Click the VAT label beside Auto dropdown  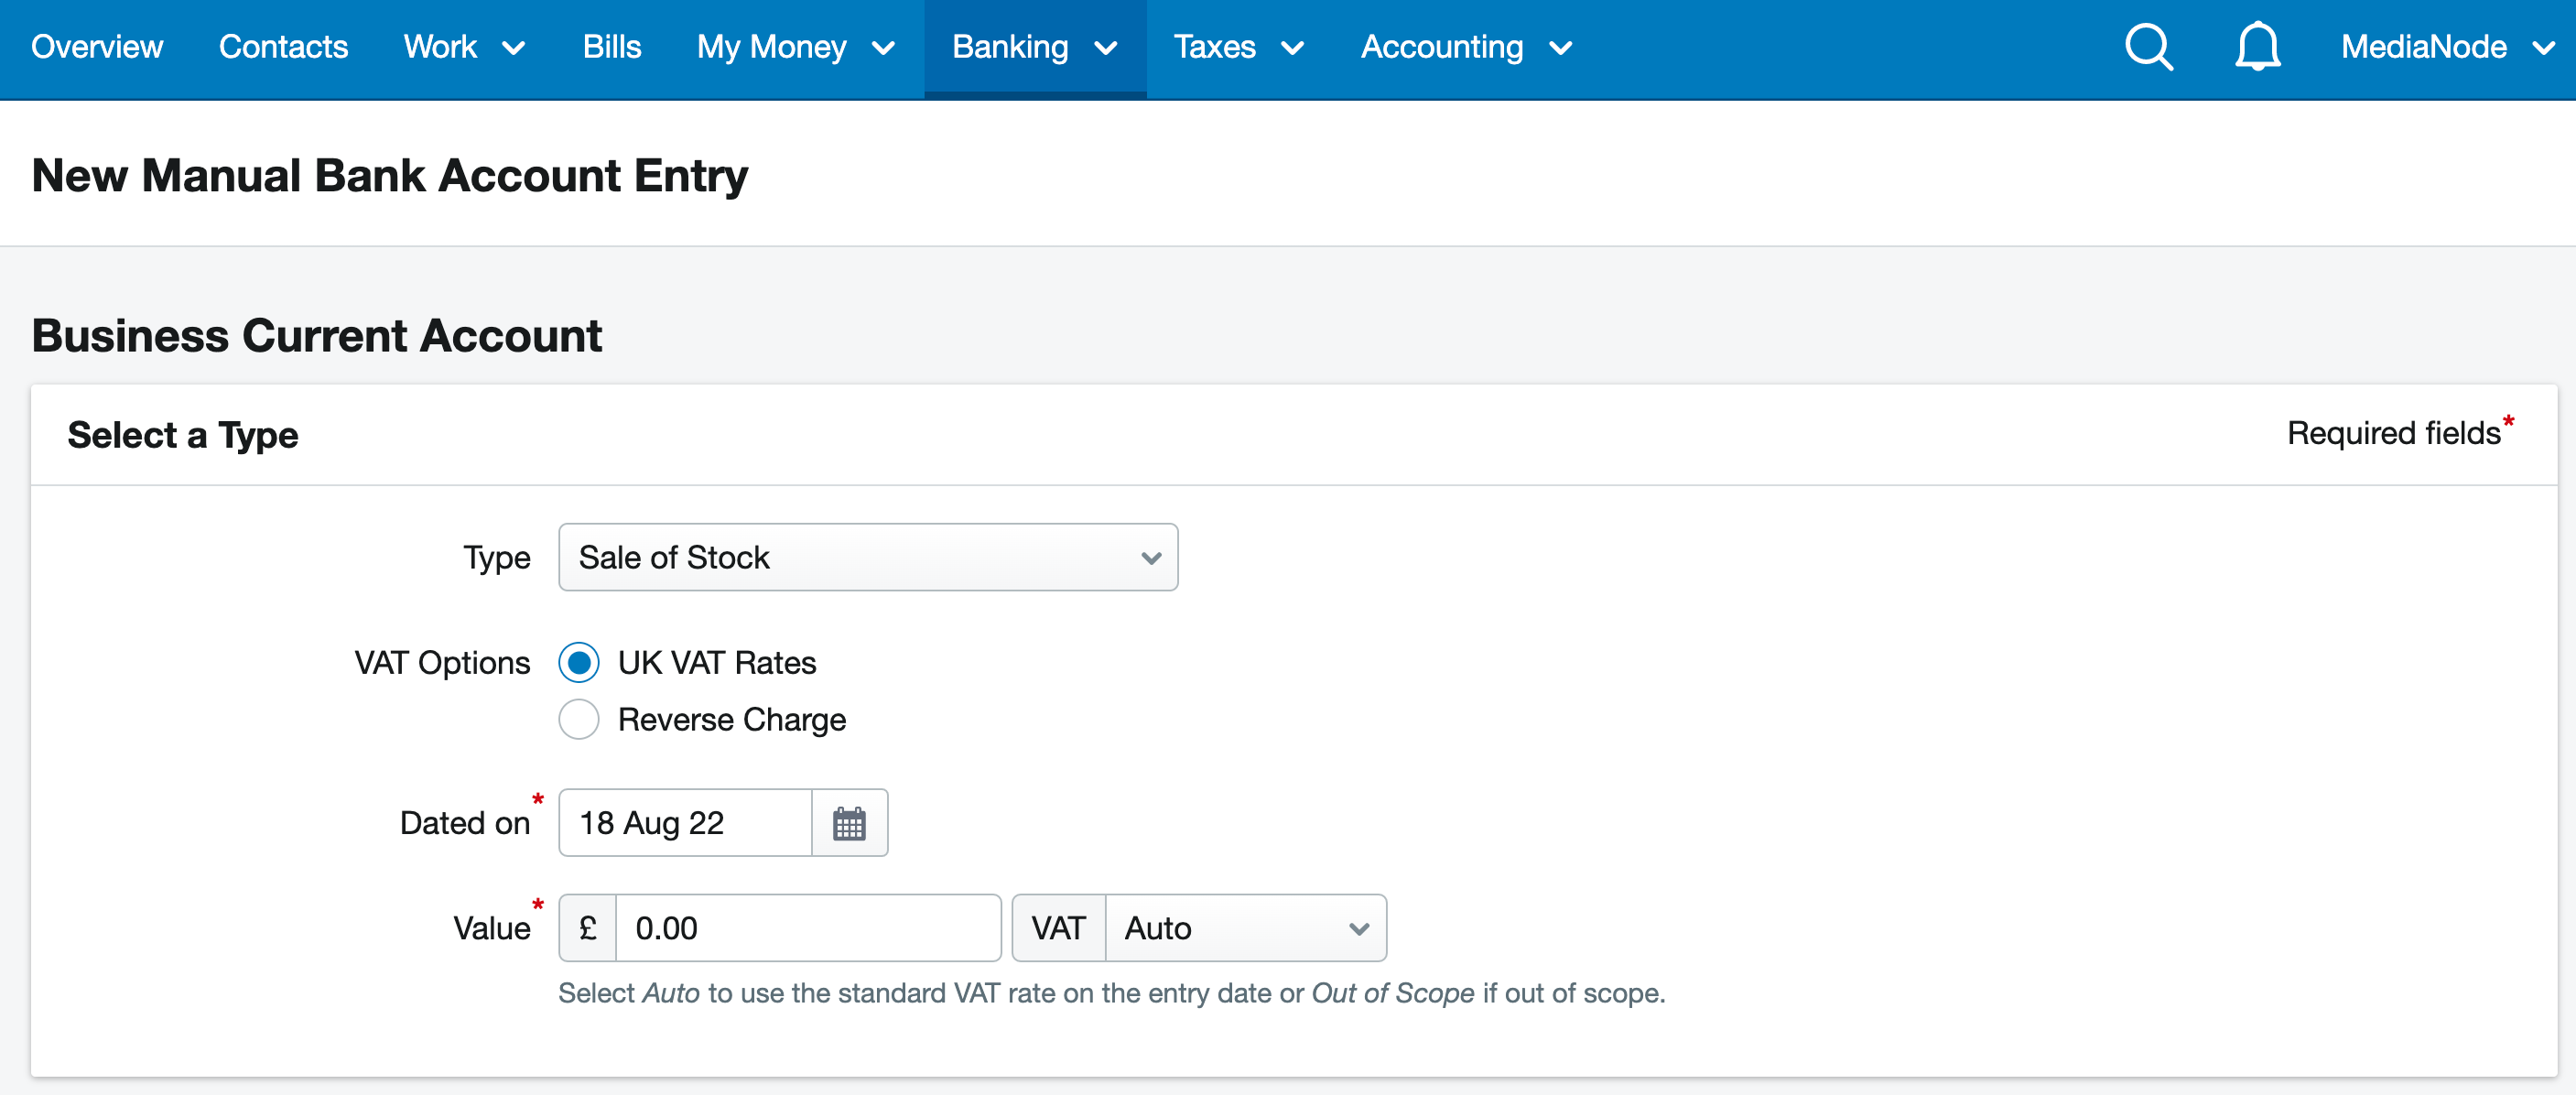pyautogui.click(x=1059, y=929)
